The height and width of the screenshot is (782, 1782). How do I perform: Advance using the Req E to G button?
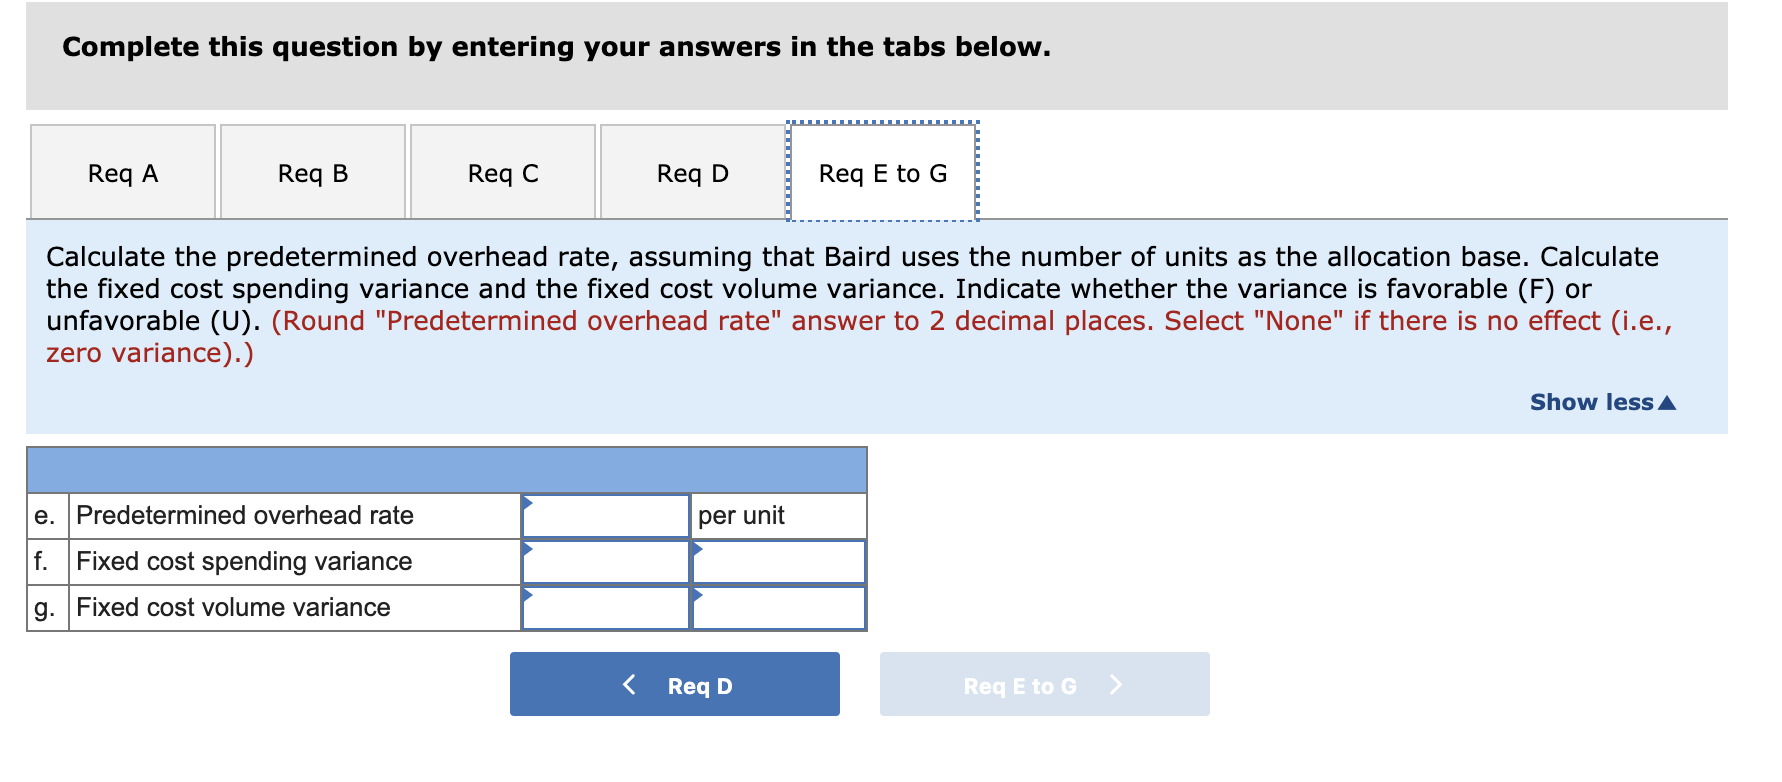[x=1044, y=684]
